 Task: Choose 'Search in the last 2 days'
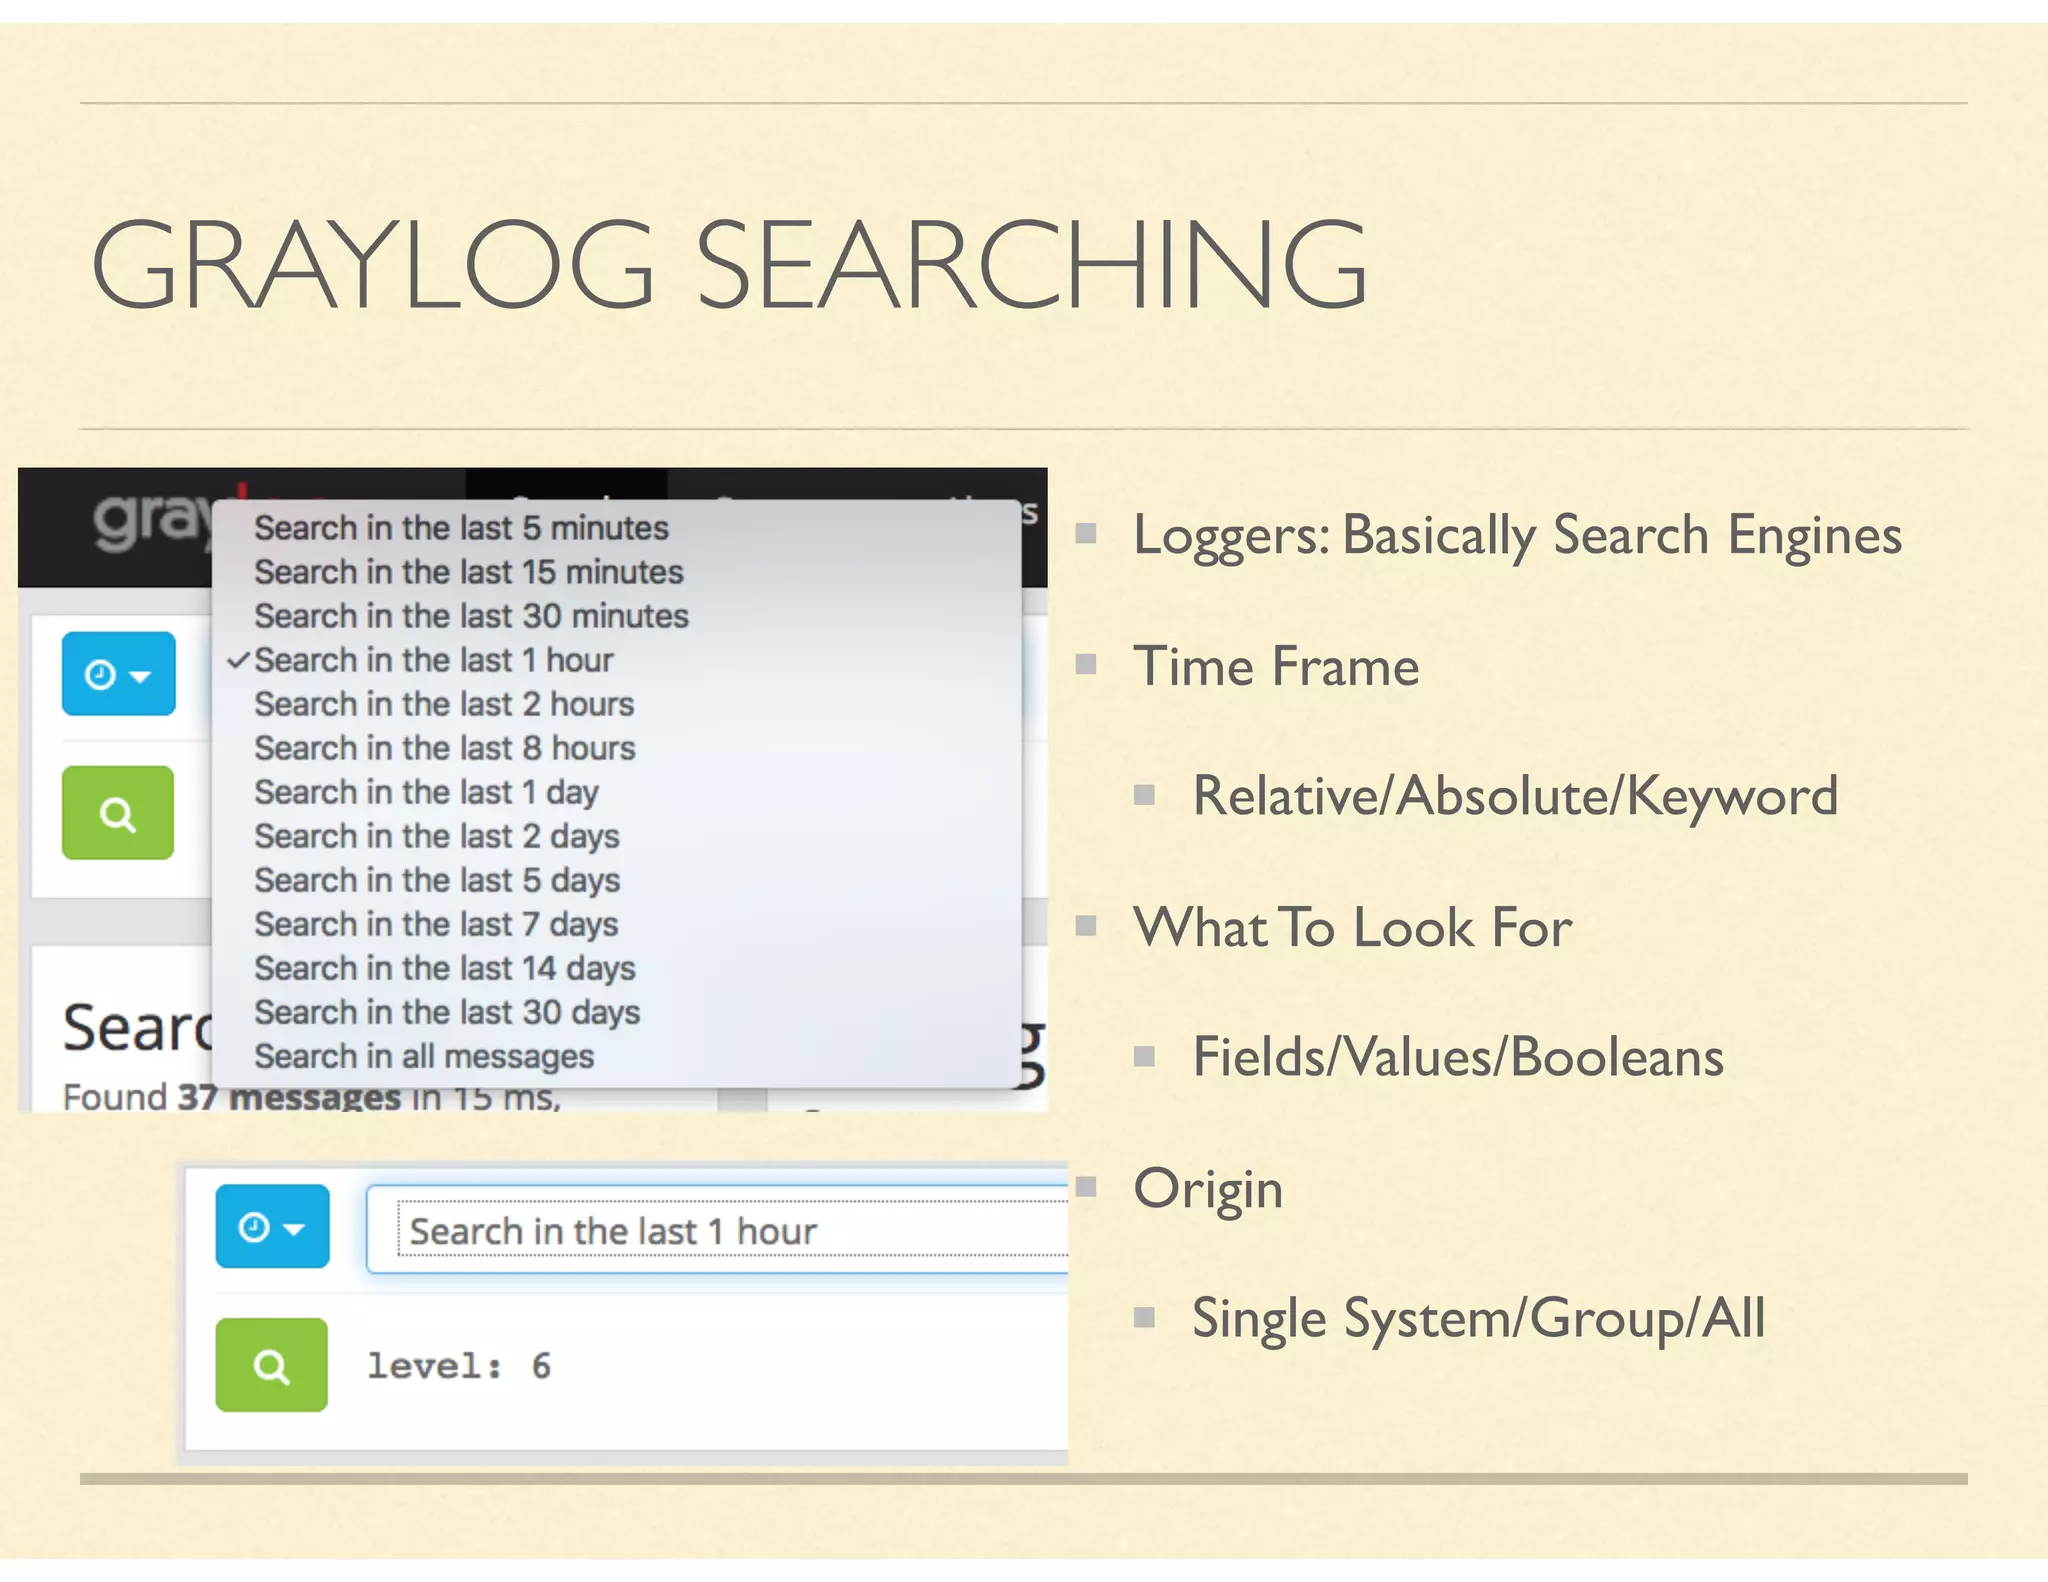(617, 836)
